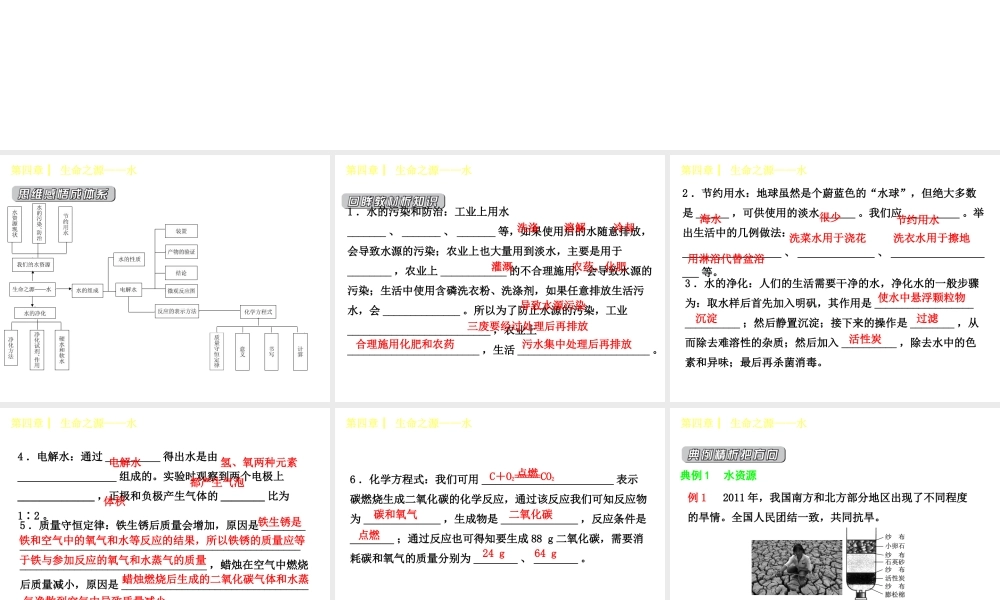
Task: Select the red answer 三废要经过处理后再排放
Action: click(x=527, y=326)
